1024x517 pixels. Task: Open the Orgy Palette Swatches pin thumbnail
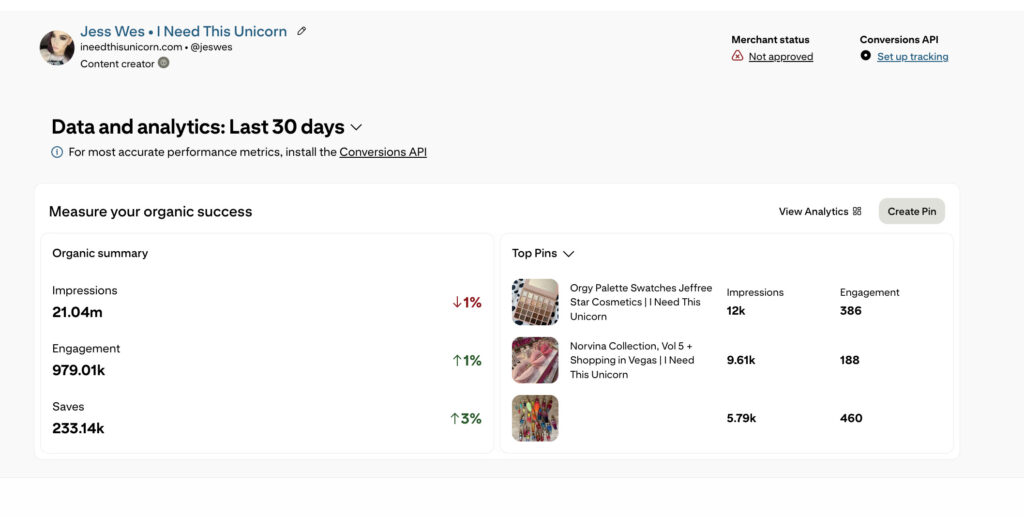[535, 302]
